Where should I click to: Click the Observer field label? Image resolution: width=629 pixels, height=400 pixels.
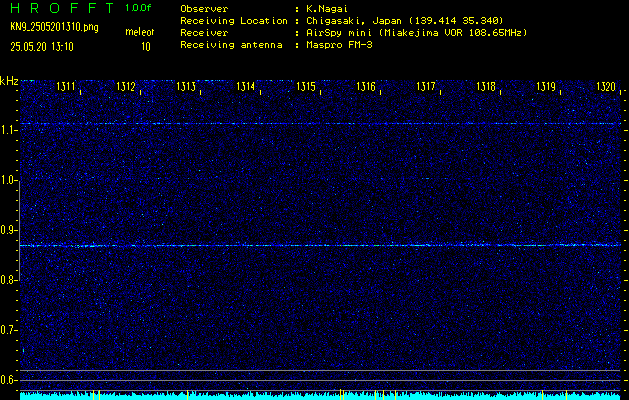pos(204,8)
